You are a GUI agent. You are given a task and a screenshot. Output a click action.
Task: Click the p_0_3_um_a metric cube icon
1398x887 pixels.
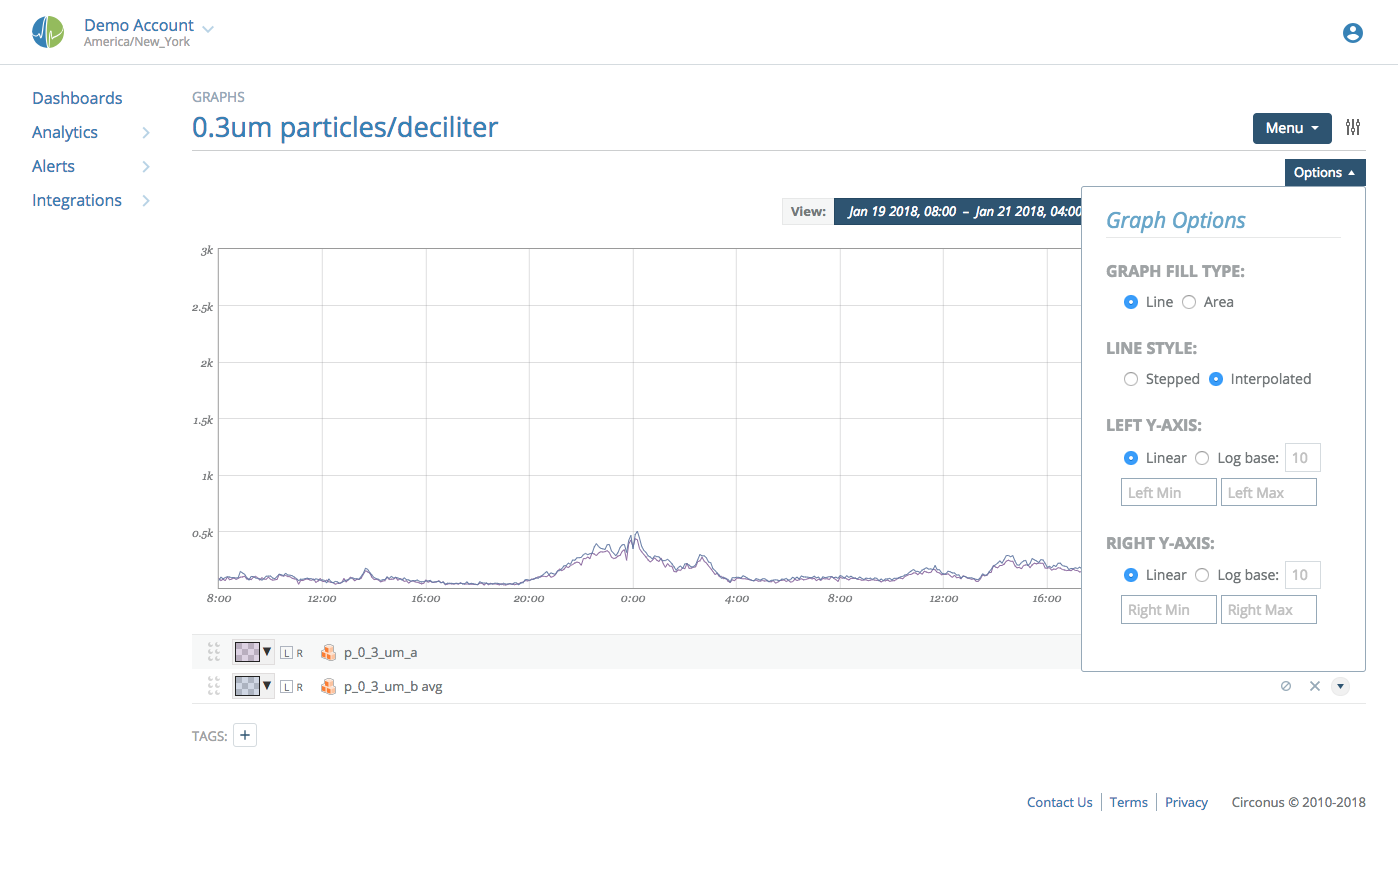(x=328, y=652)
